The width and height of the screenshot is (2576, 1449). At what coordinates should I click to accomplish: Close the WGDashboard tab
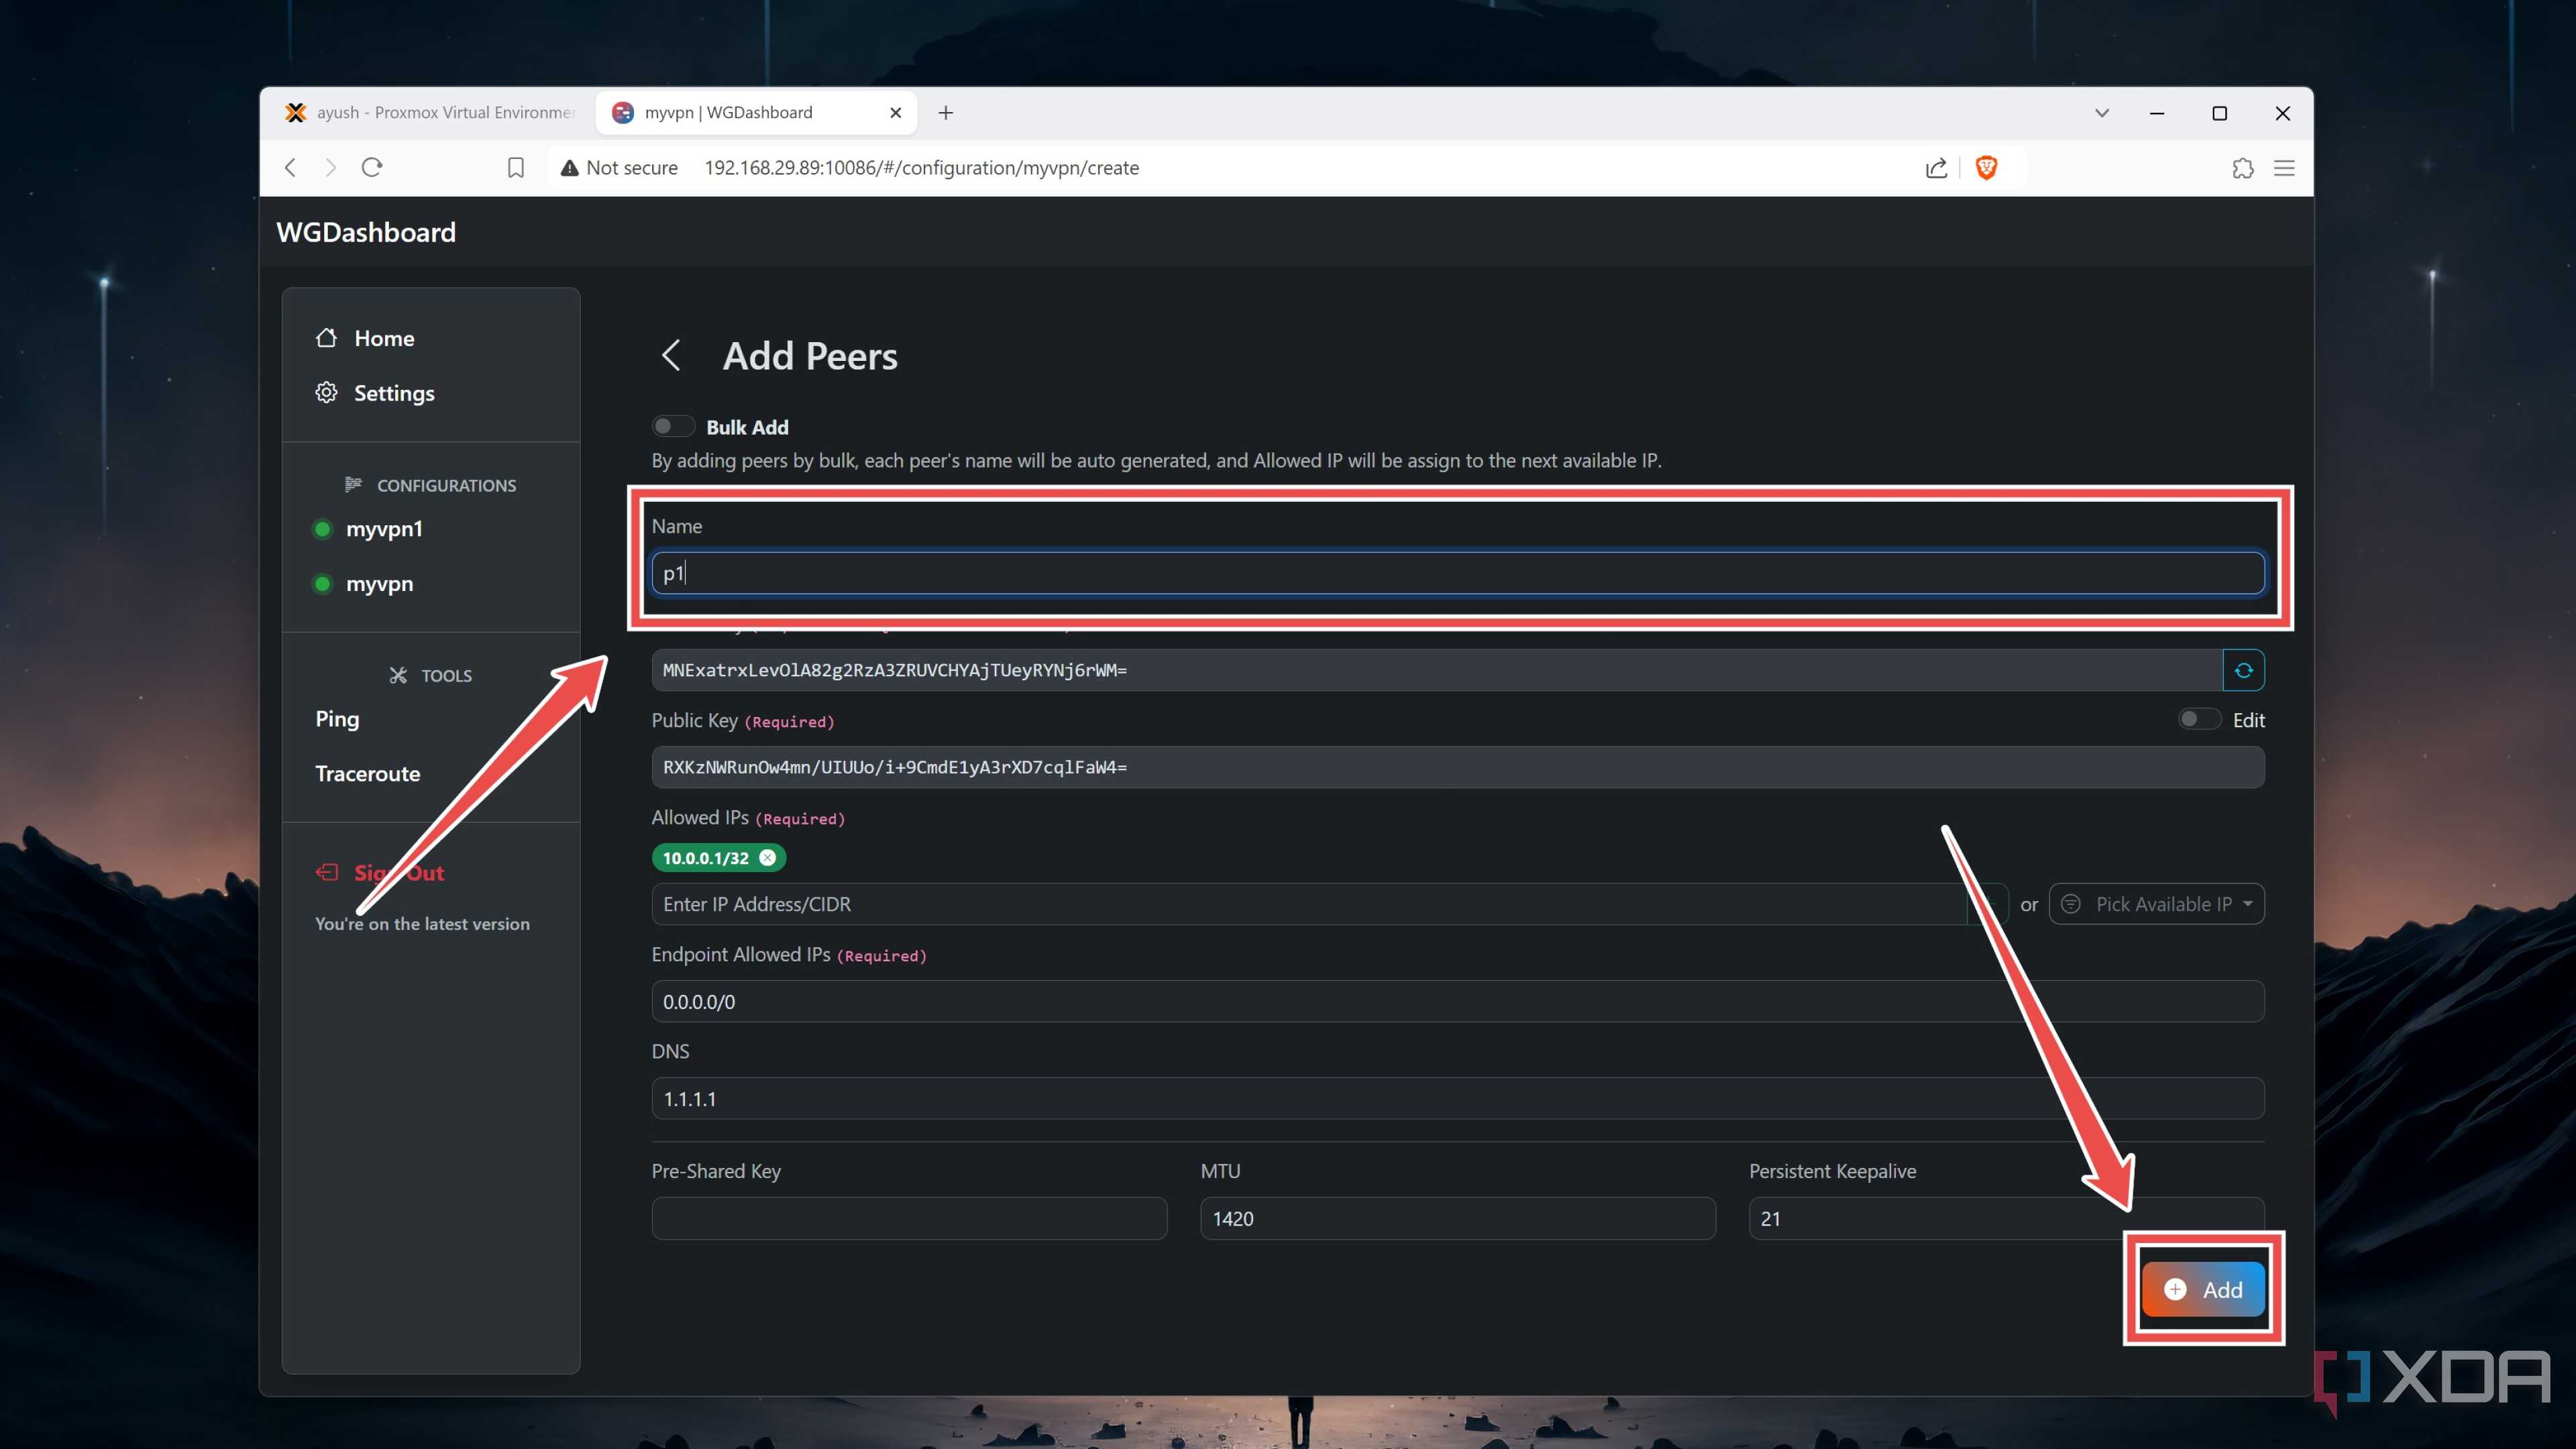tap(895, 113)
